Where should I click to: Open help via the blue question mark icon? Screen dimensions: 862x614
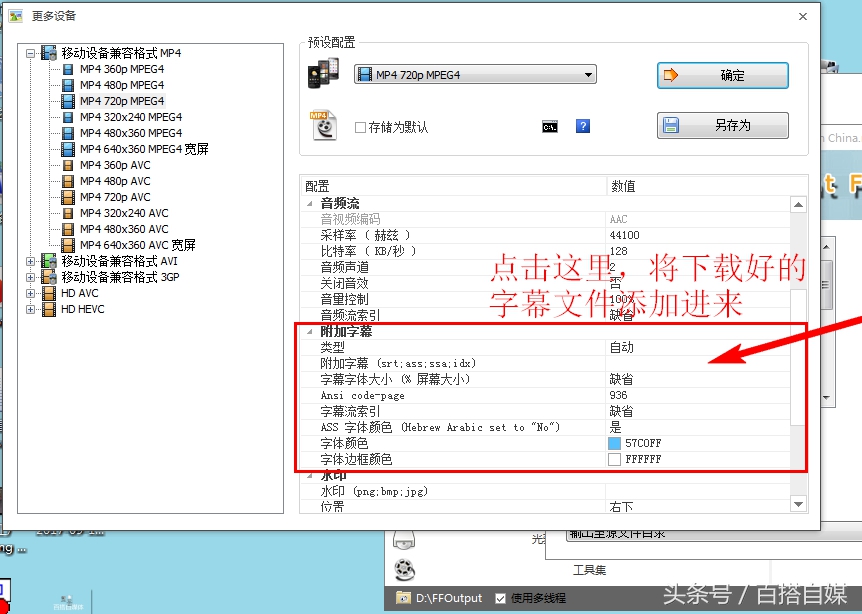582,126
